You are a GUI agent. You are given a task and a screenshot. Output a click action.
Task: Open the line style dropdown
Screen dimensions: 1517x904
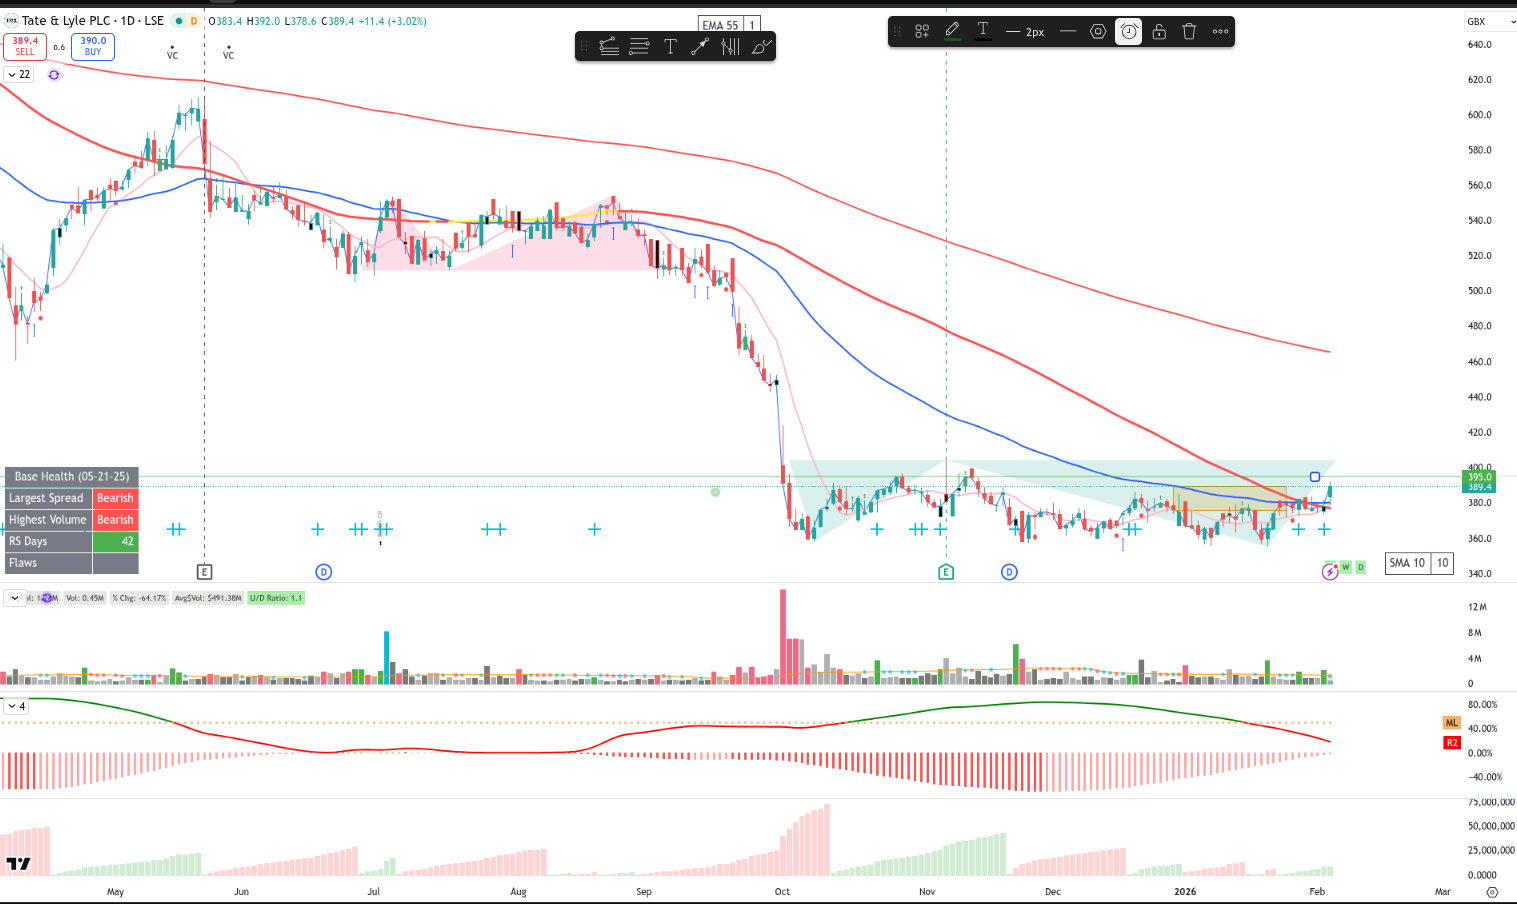click(1068, 32)
